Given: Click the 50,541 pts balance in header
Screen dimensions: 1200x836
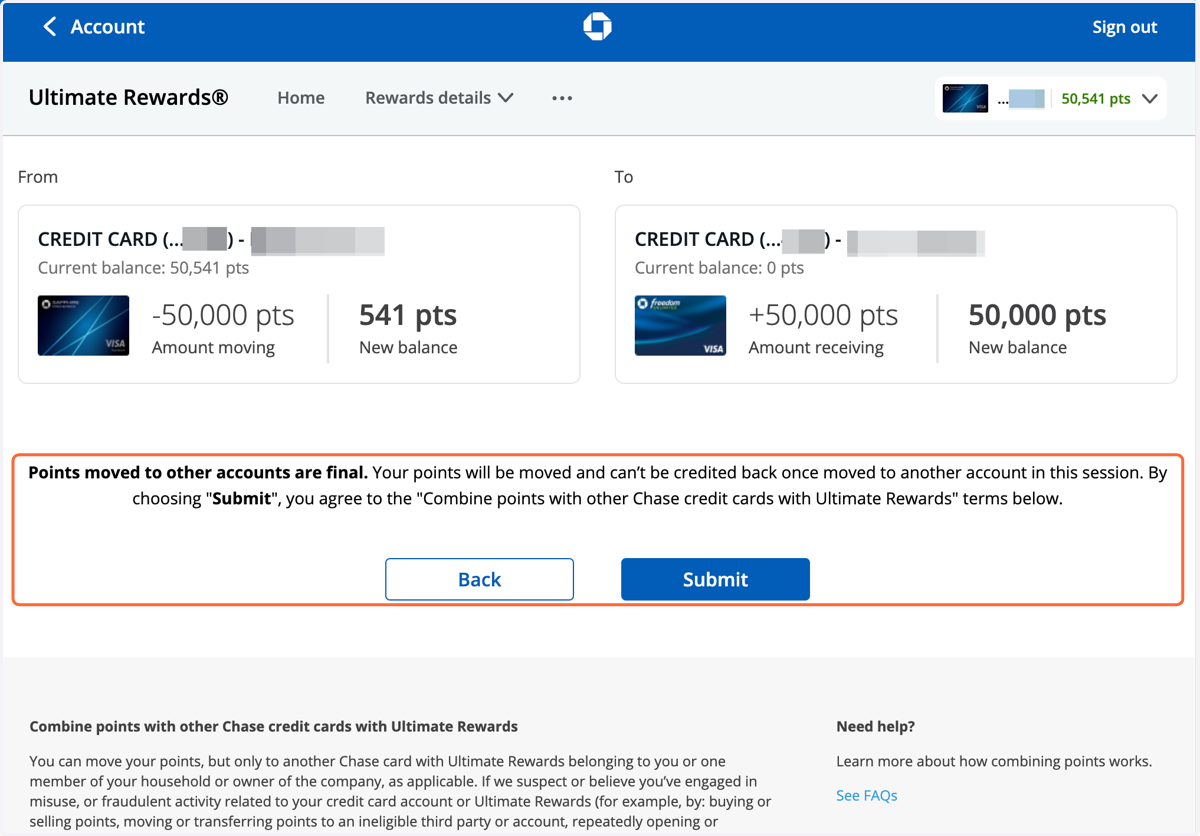Looking at the screenshot, I should (x=1096, y=99).
